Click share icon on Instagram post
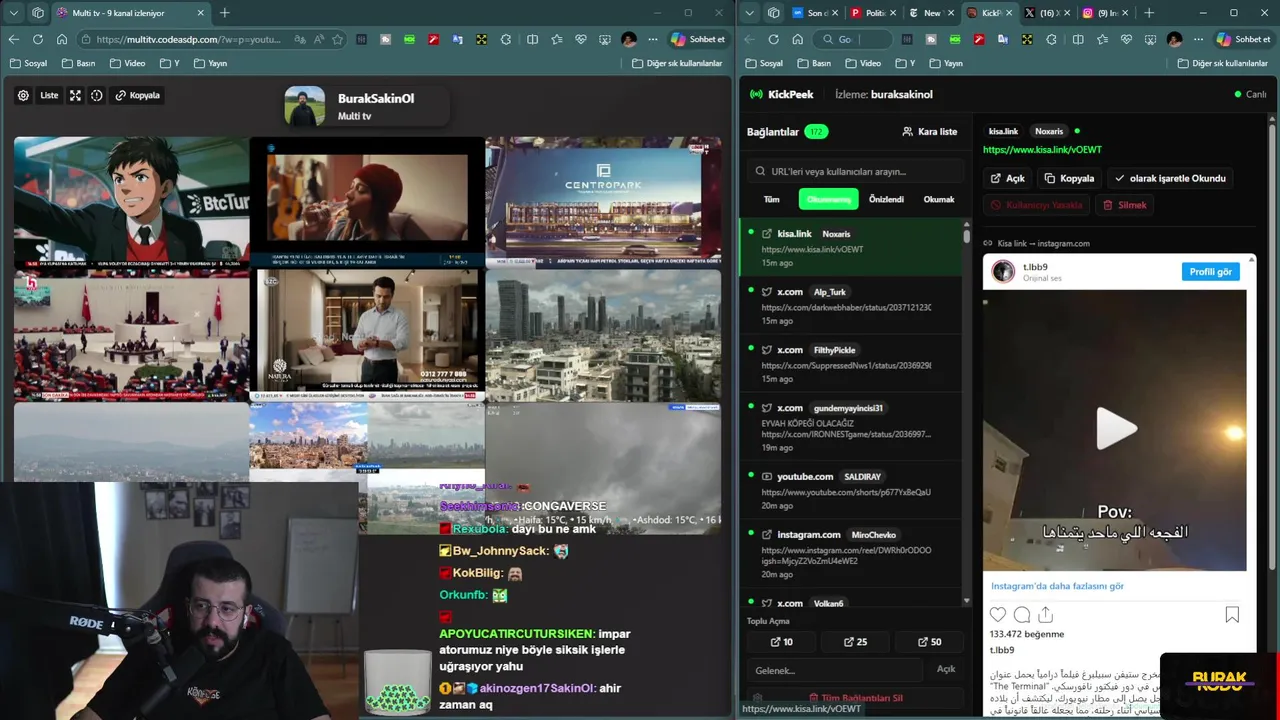 coord(1046,615)
